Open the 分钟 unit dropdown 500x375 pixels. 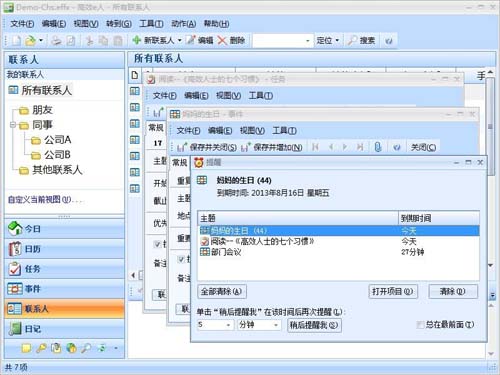click(x=276, y=325)
